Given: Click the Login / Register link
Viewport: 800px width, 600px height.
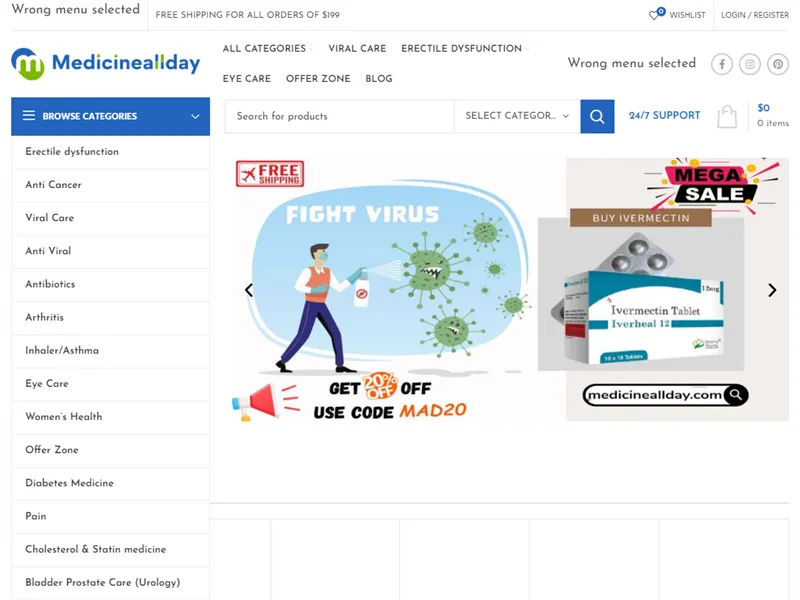Looking at the screenshot, I should (755, 15).
